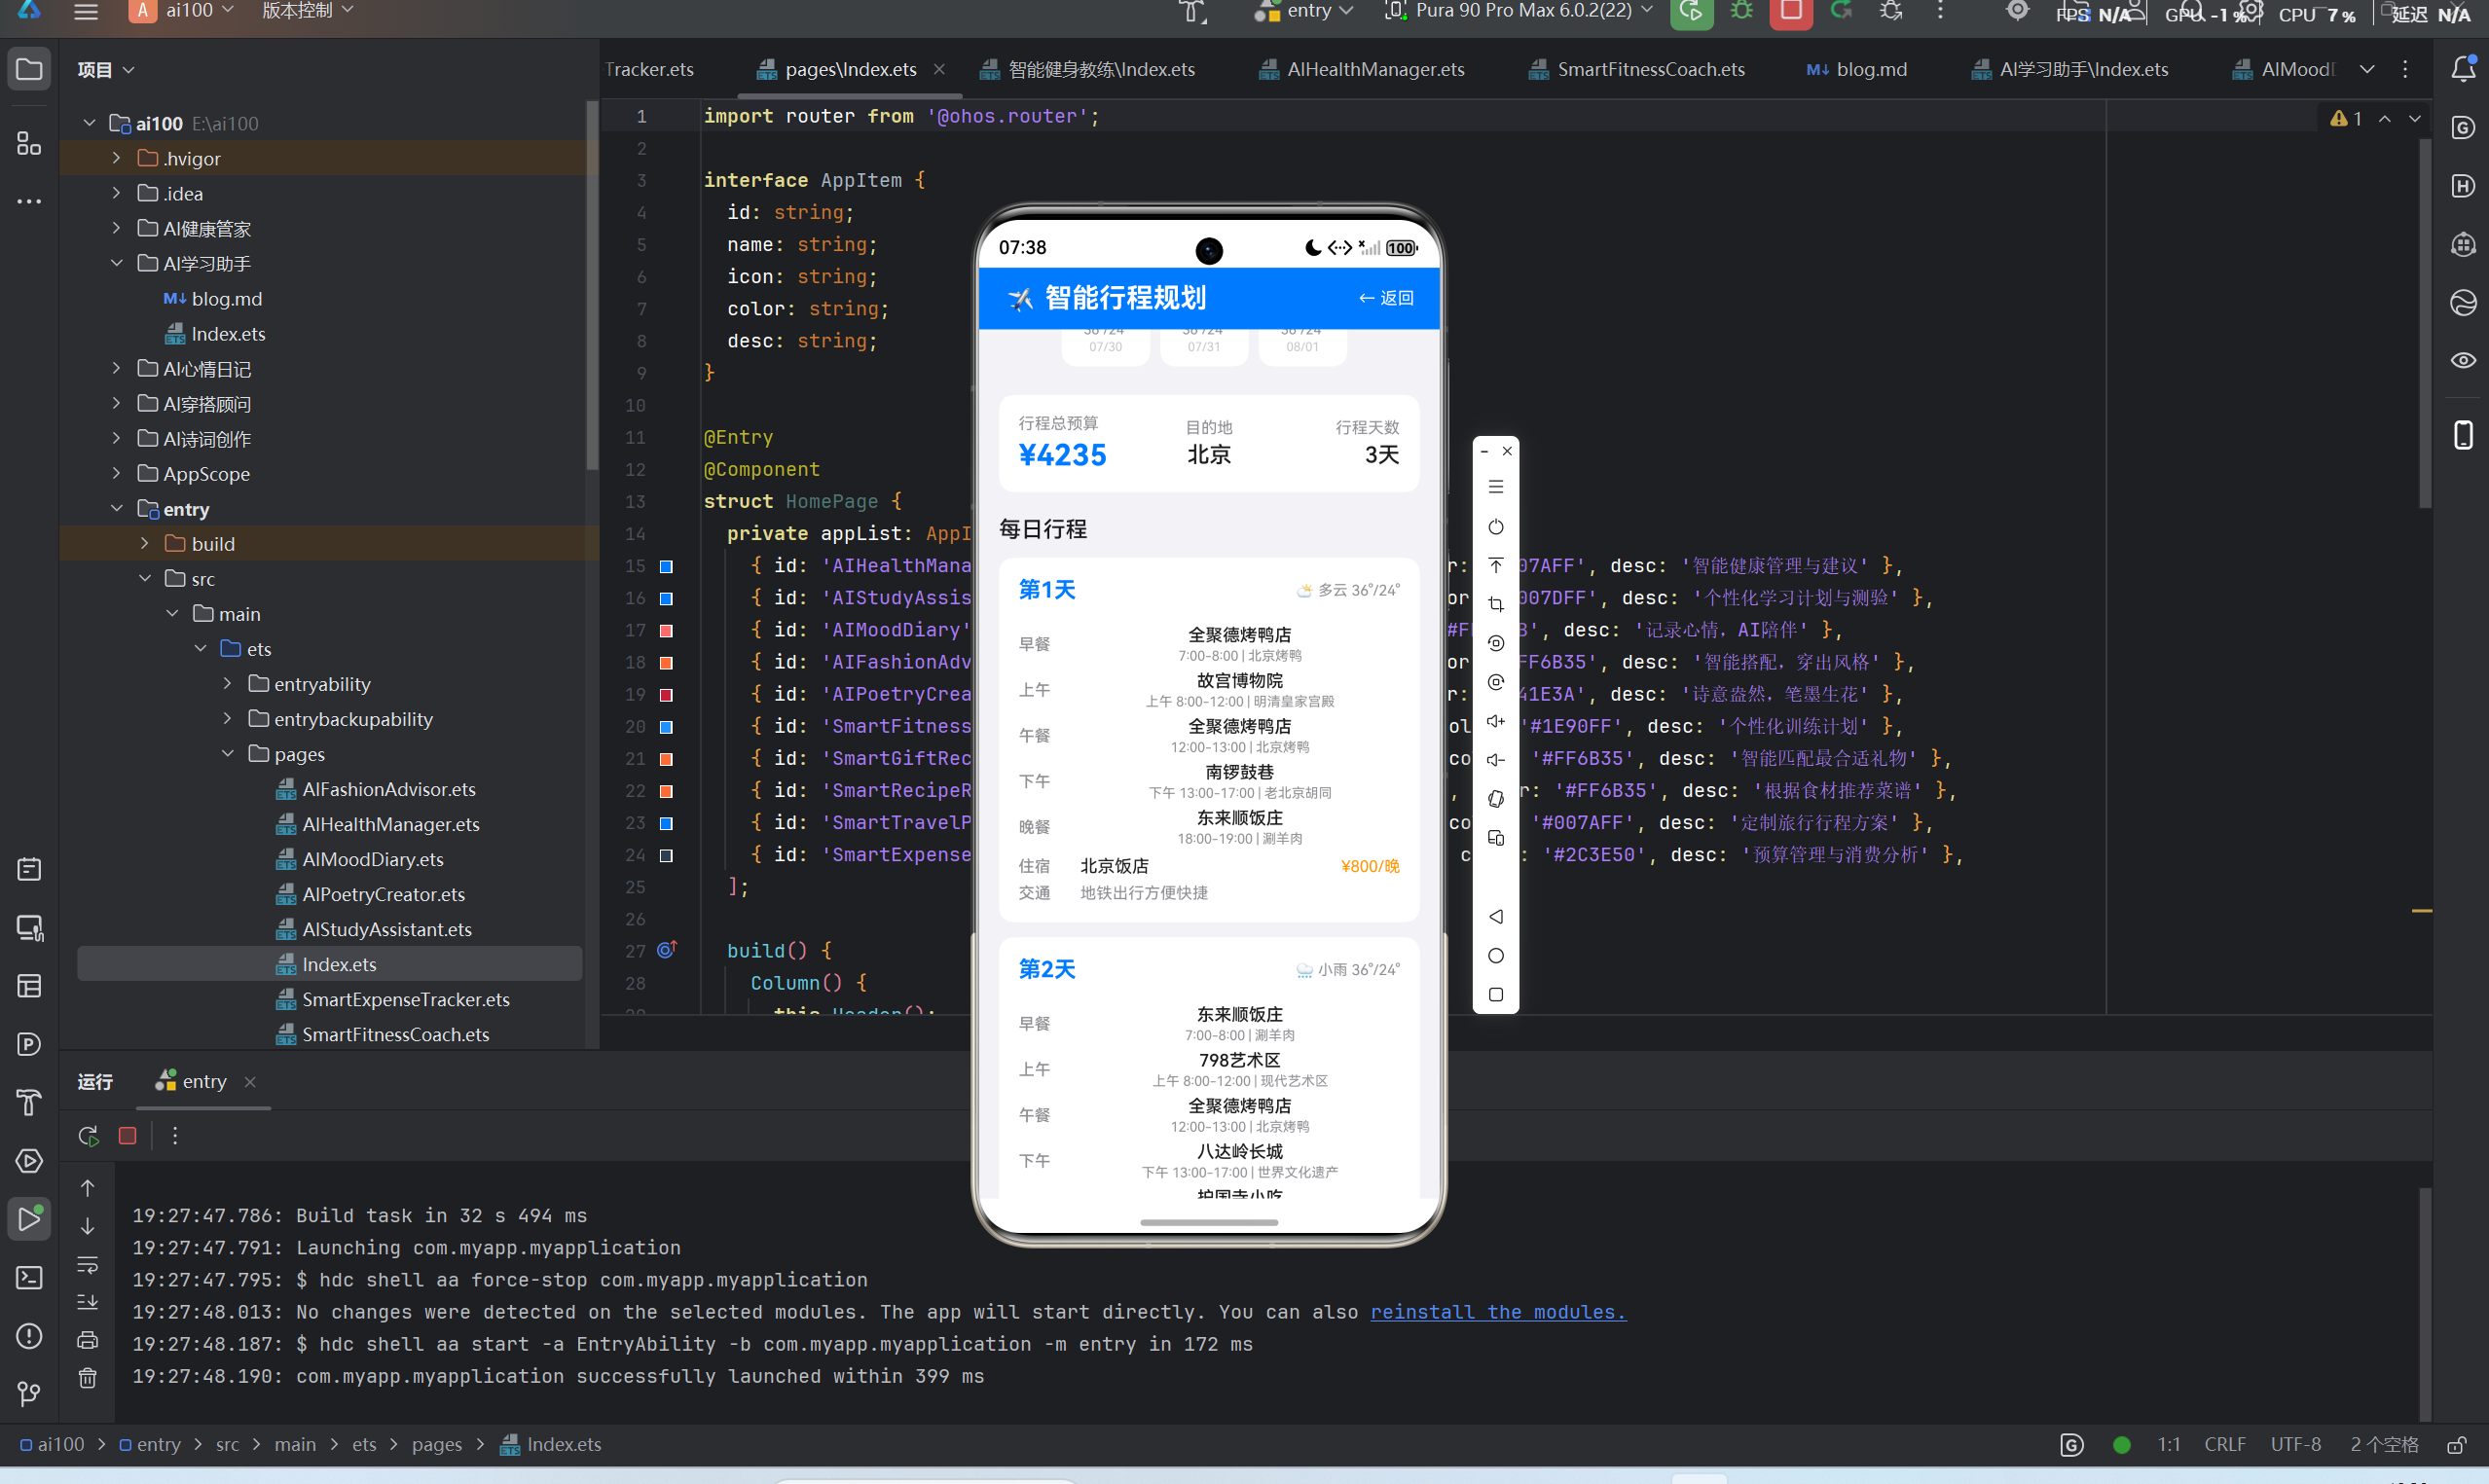Screen dimensions: 2489x1484
Task: Click the emulator power button
Action: pyautogui.click(x=1495, y=527)
